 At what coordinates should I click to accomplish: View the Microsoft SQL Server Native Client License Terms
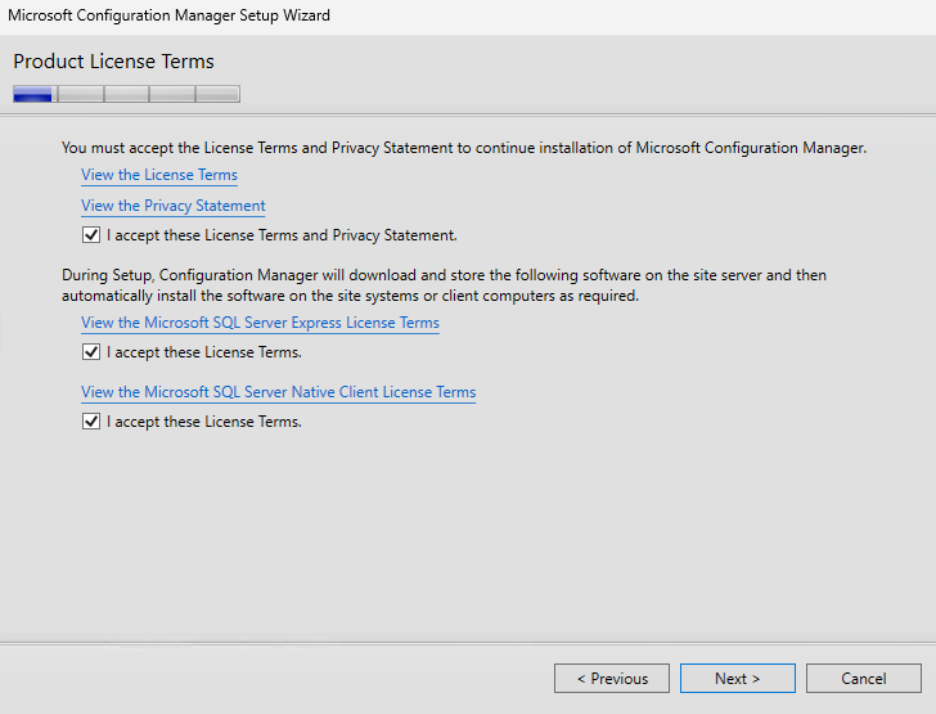coord(278,392)
